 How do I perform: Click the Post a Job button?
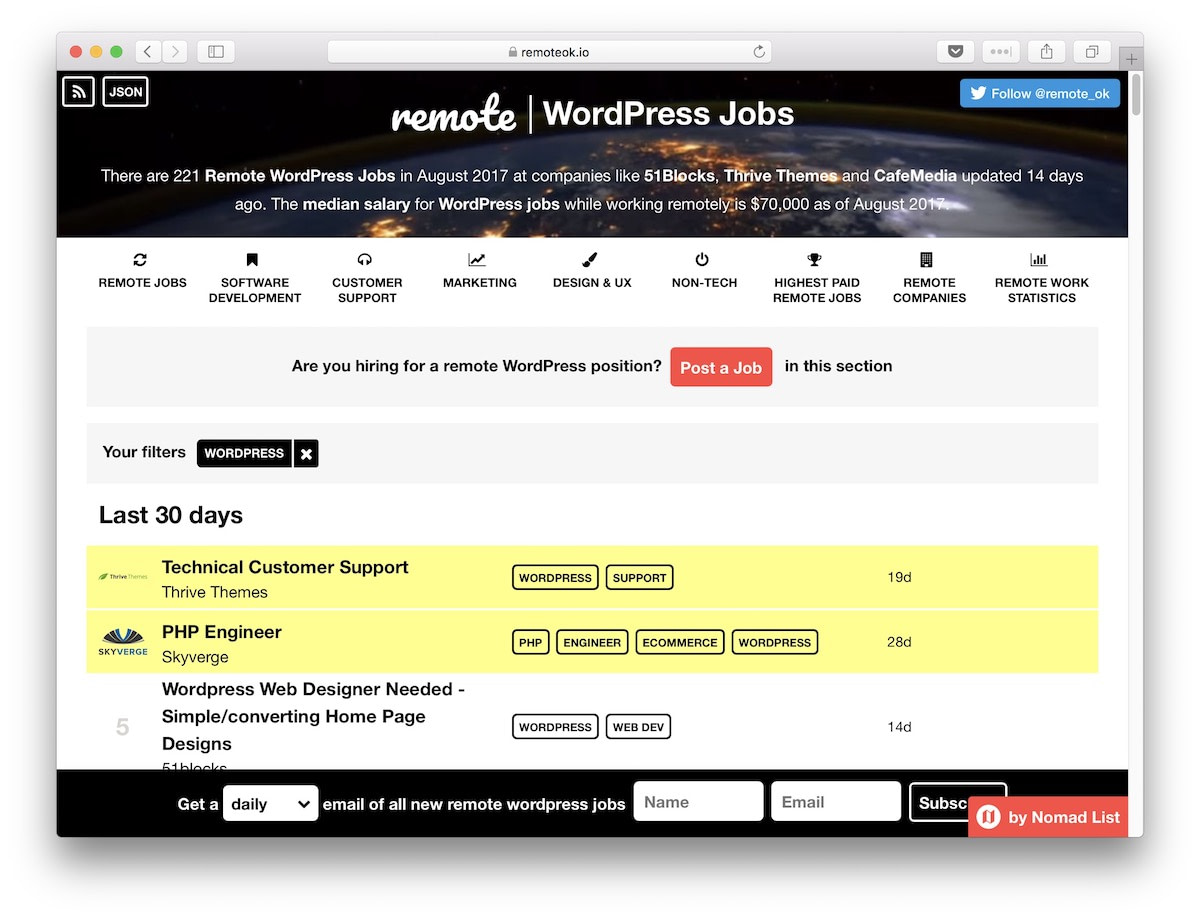721,367
